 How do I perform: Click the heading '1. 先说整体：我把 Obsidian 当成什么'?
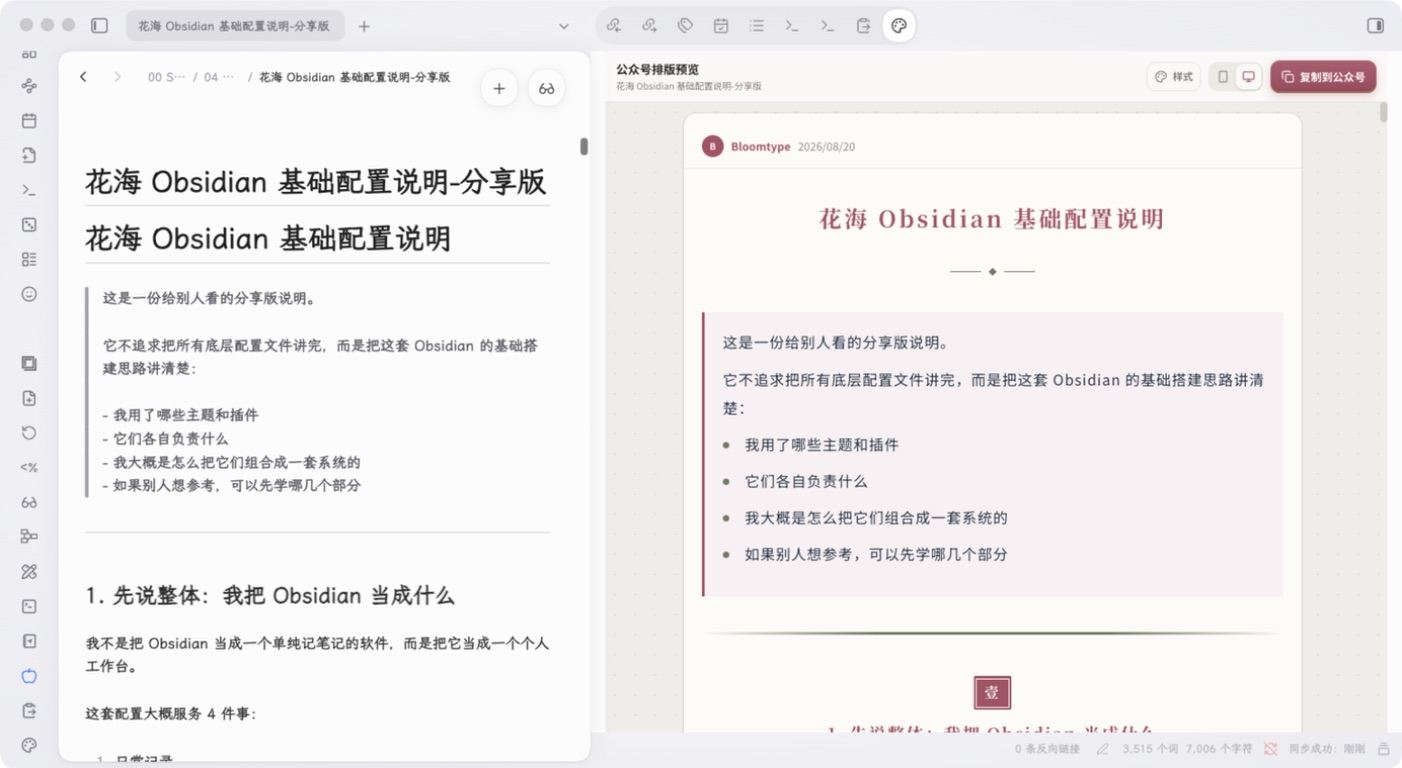coord(270,596)
